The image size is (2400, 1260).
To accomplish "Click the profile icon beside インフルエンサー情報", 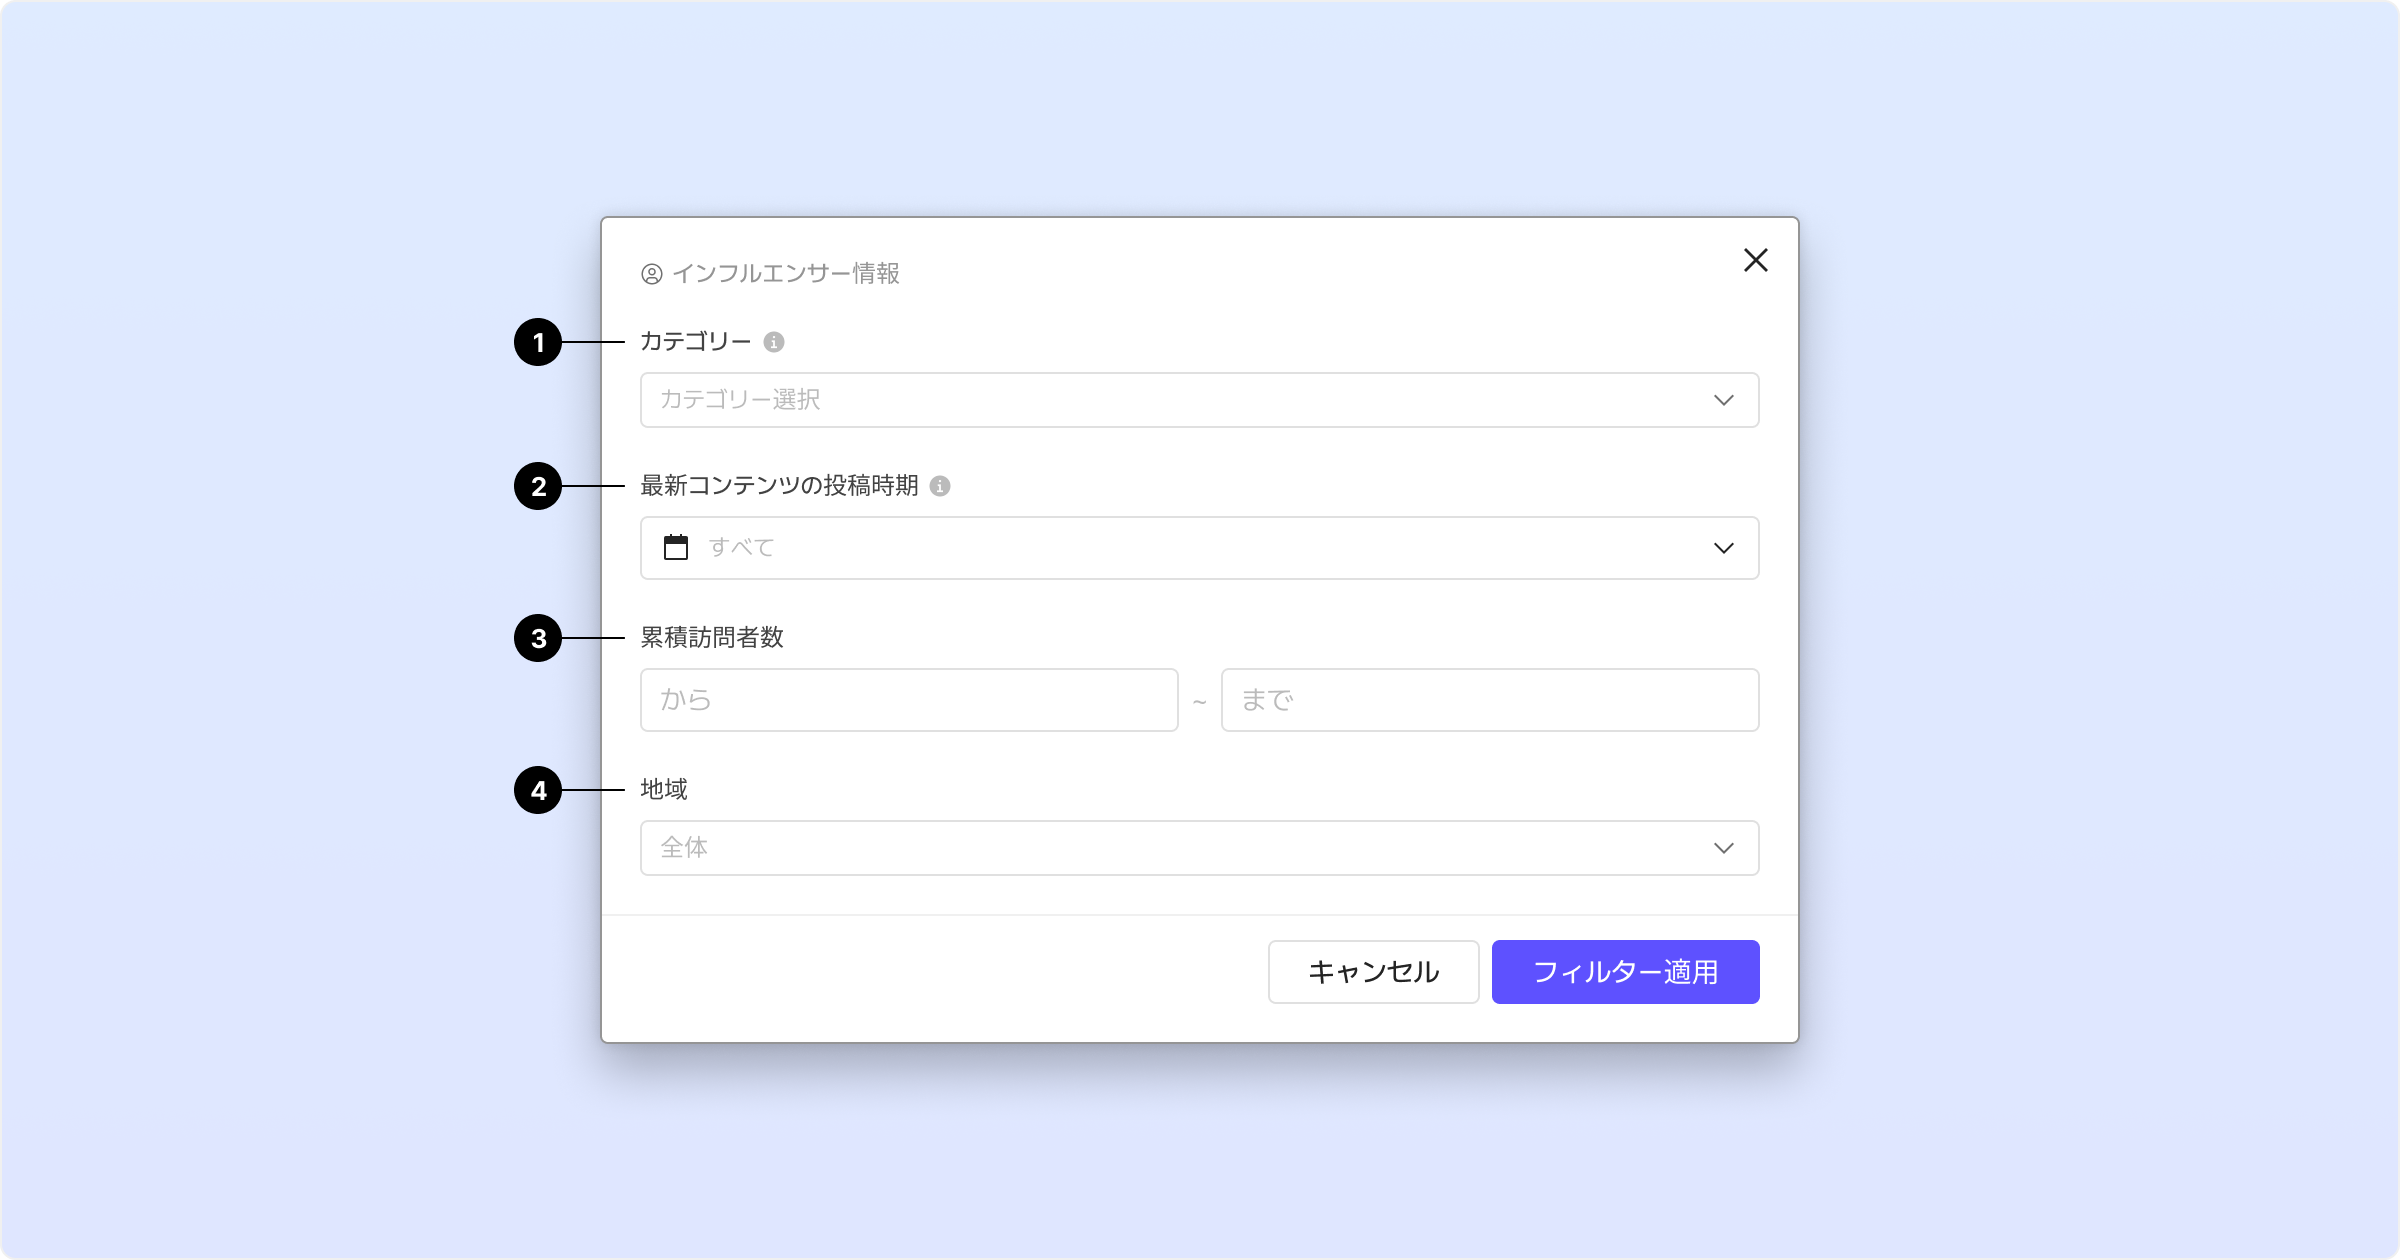I will (652, 274).
